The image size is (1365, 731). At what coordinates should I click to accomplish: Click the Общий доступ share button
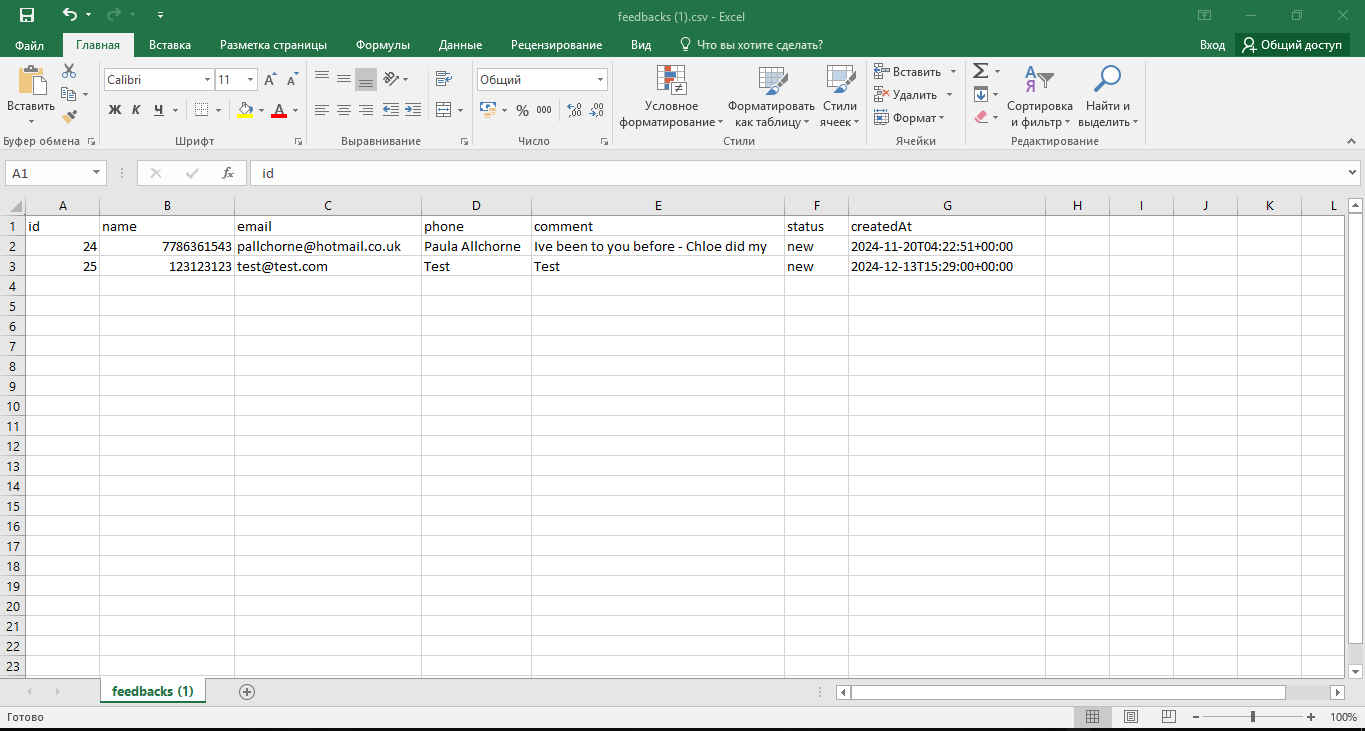(x=1292, y=45)
